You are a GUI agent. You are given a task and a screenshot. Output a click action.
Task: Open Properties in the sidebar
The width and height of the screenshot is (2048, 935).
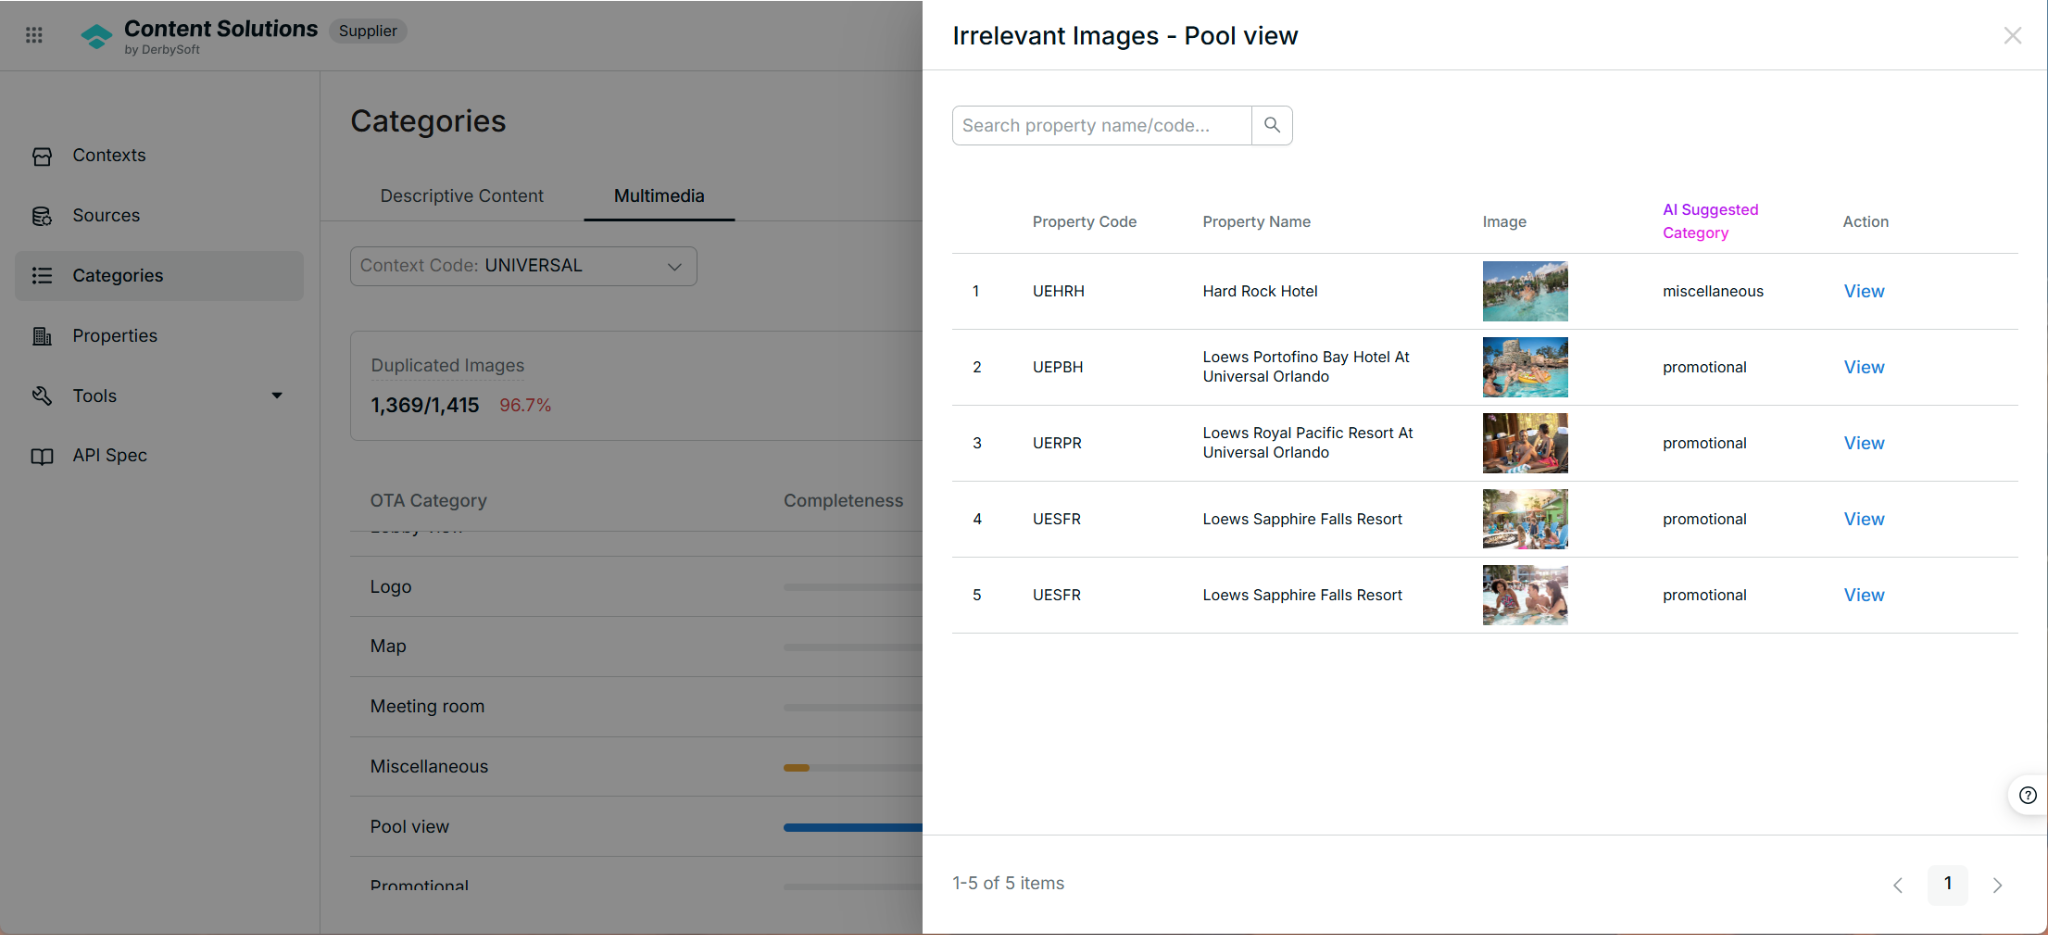coord(159,336)
